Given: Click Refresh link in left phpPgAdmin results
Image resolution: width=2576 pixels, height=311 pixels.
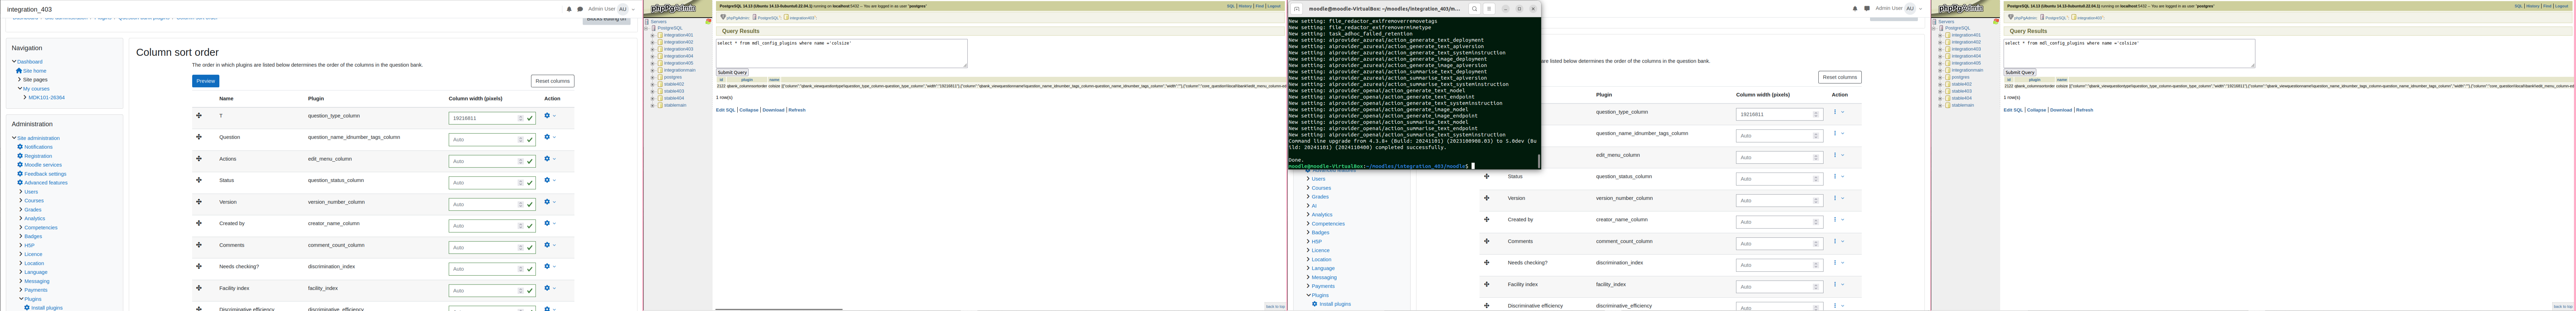Looking at the screenshot, I should (797, 110).
